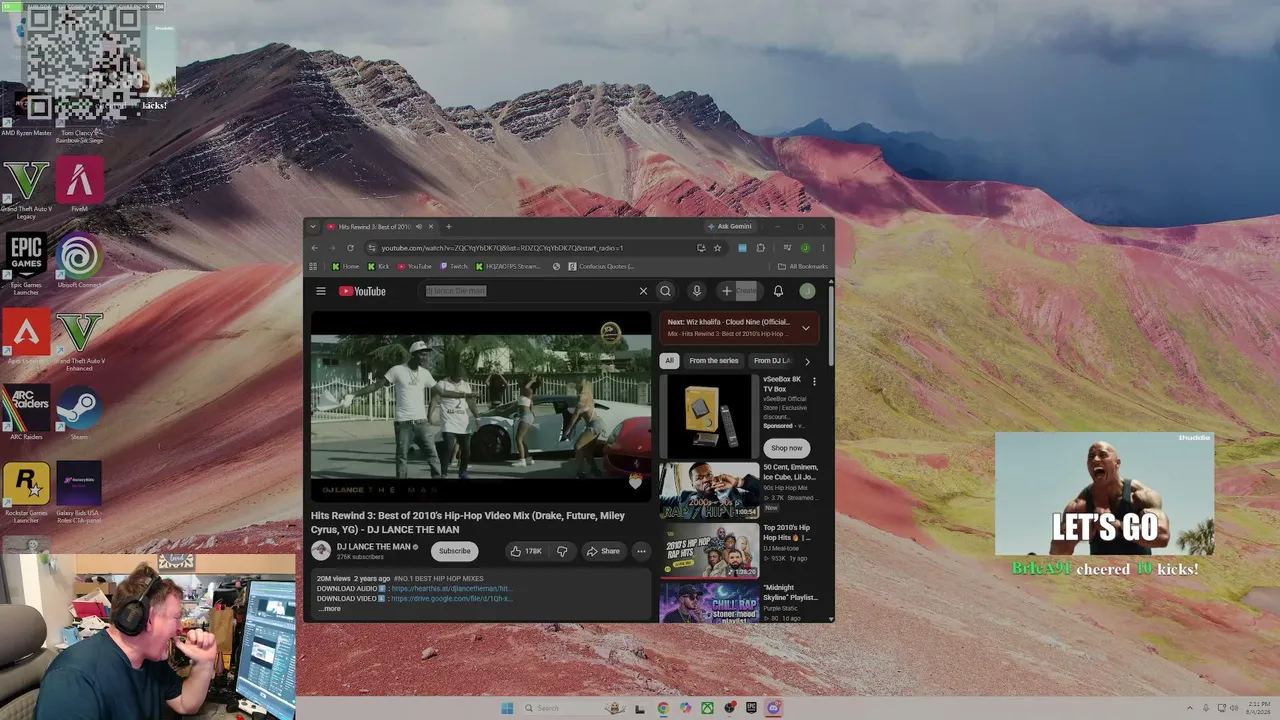This screenshot has height=720, width=1280.
Task: Open Chrome apps grid in bookmarks bar
Action: (313, 267)
